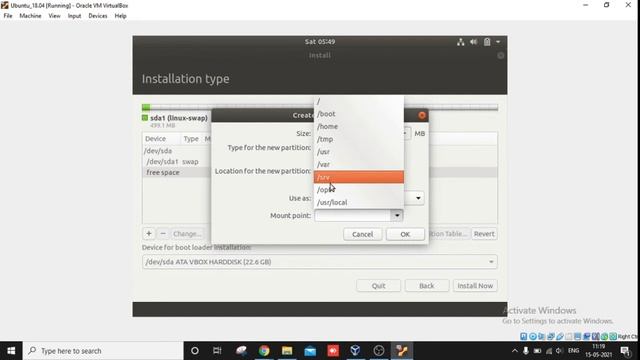Select the /dev/sda1 swap row

click(x=177, y=162)
